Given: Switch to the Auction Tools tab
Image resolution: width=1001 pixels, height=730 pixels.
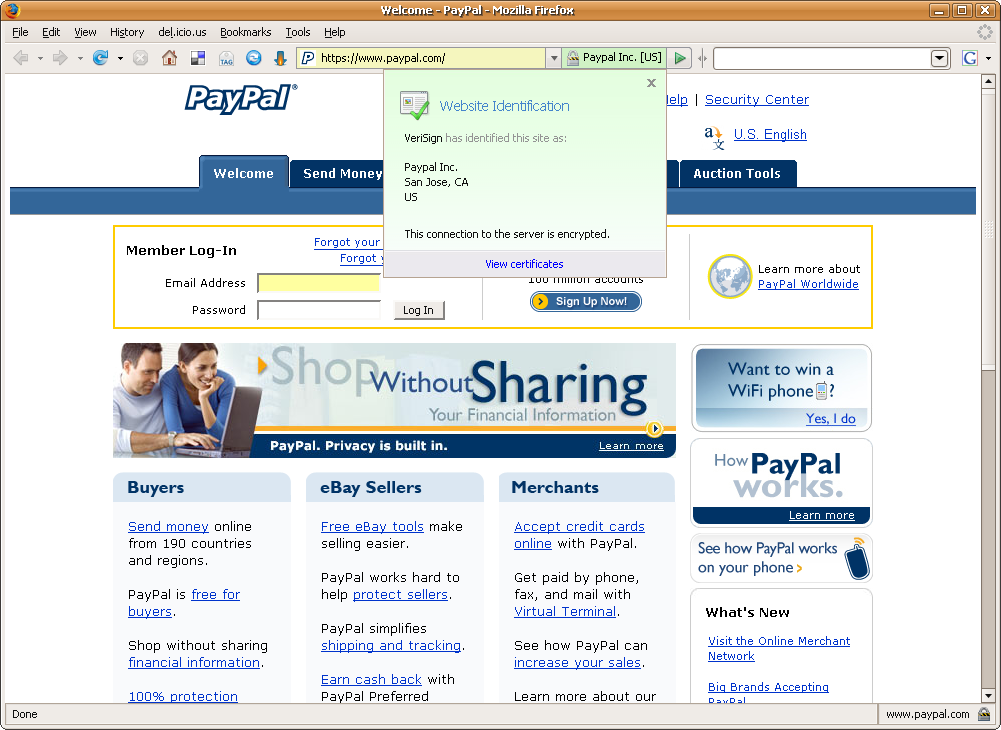Looking at the screenshot, I should [x=737, y=174].
